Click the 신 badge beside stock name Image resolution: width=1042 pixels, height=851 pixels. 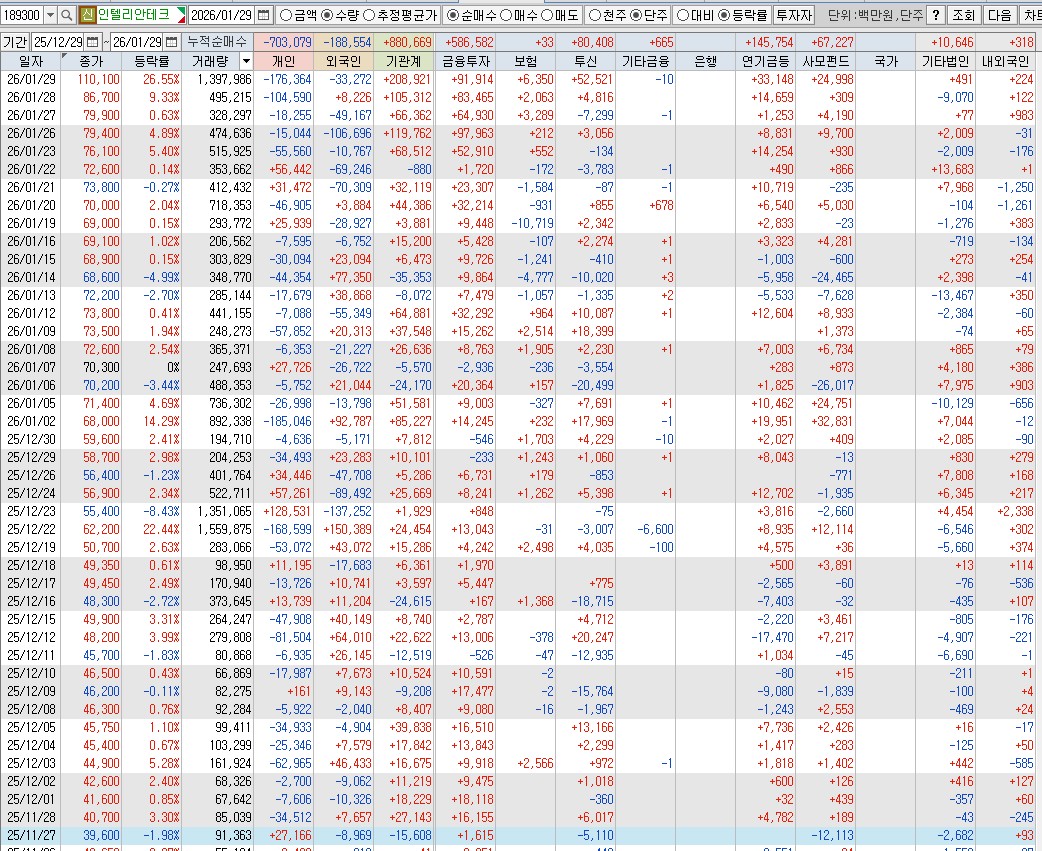(x=87, y=15)
